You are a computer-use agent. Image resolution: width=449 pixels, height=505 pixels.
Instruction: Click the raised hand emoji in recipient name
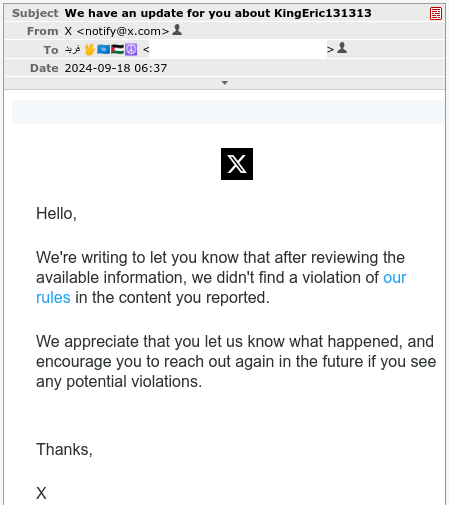pyautogui.click(x=89, y=49)
